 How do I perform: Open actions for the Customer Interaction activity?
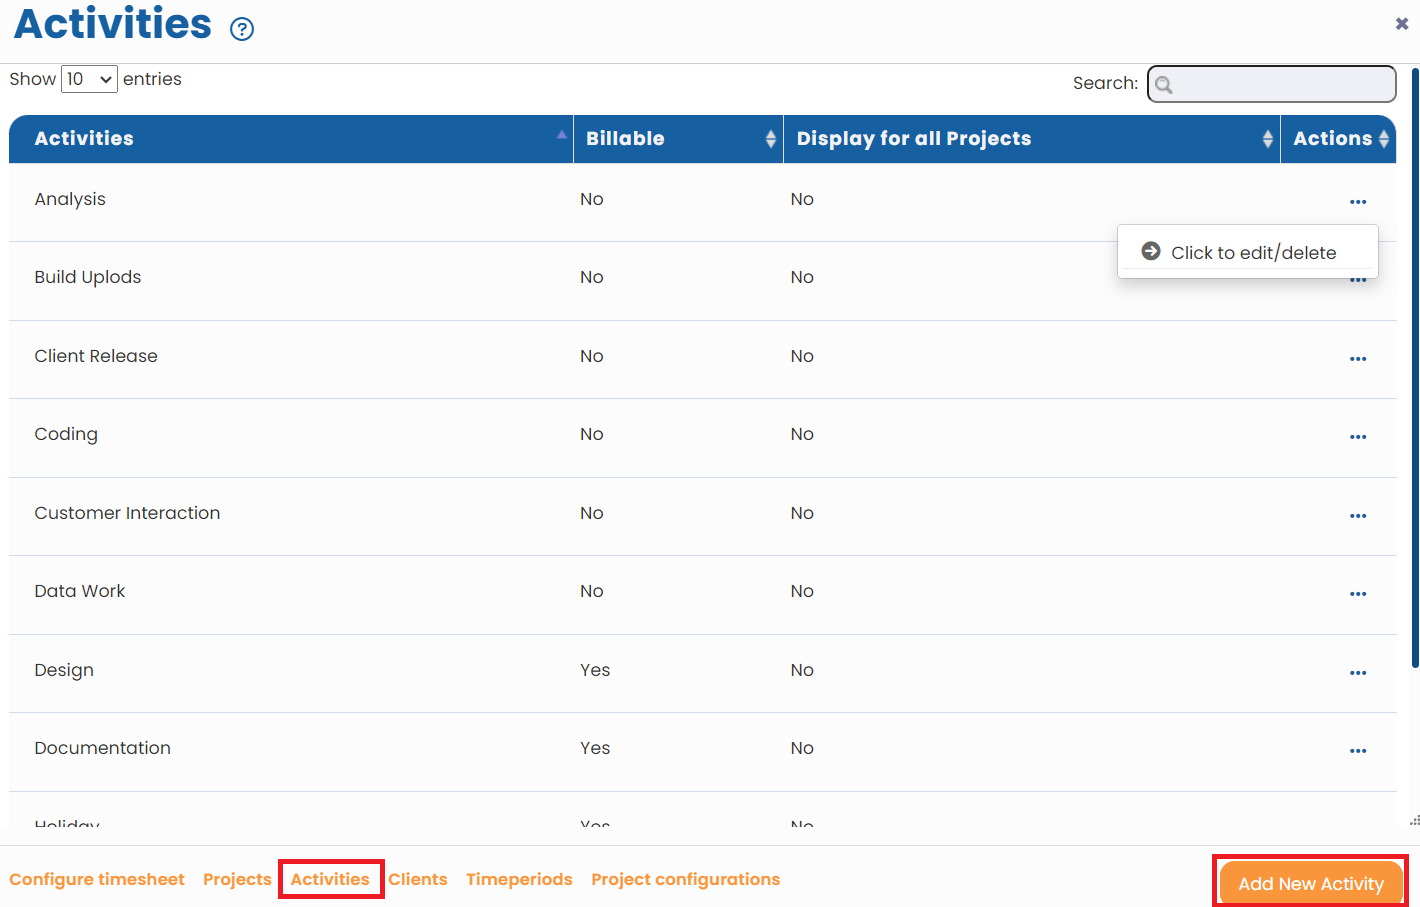pos(1358,516)
